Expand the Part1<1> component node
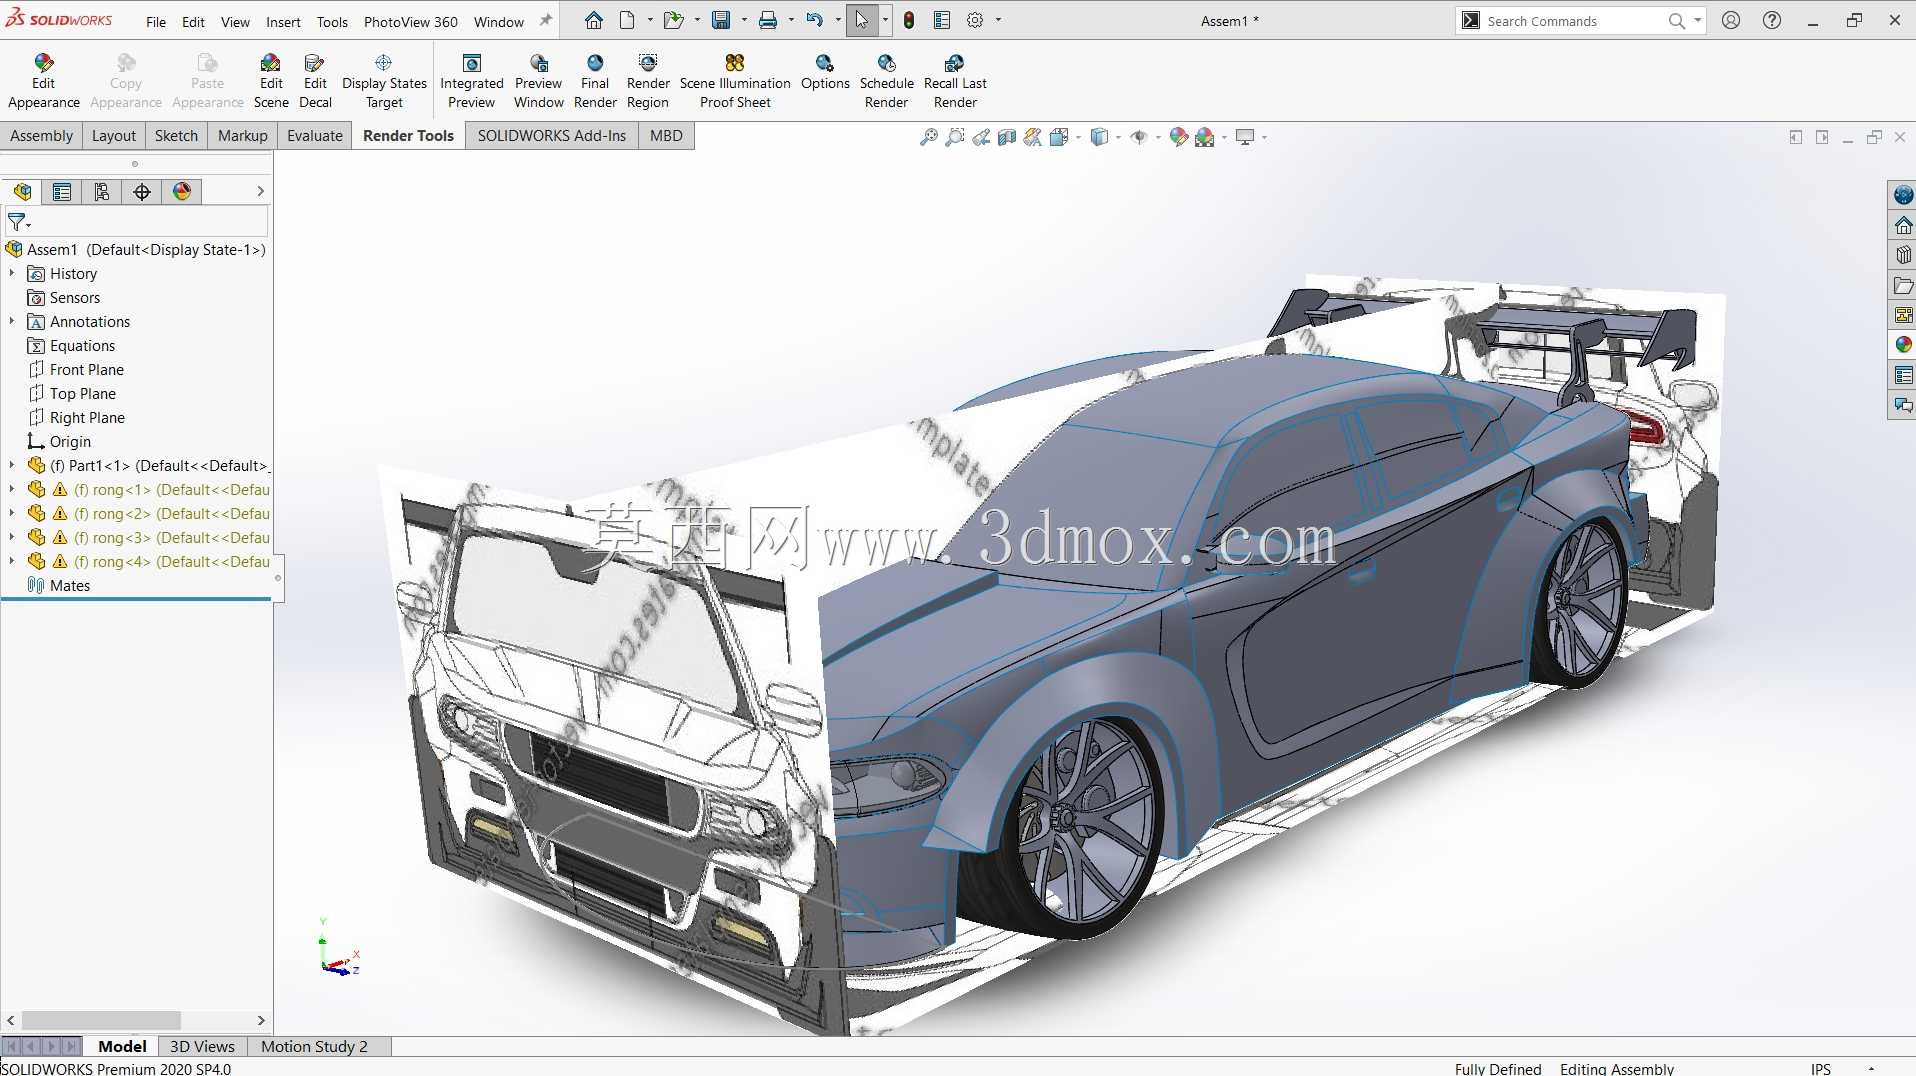 coord(12,465)
